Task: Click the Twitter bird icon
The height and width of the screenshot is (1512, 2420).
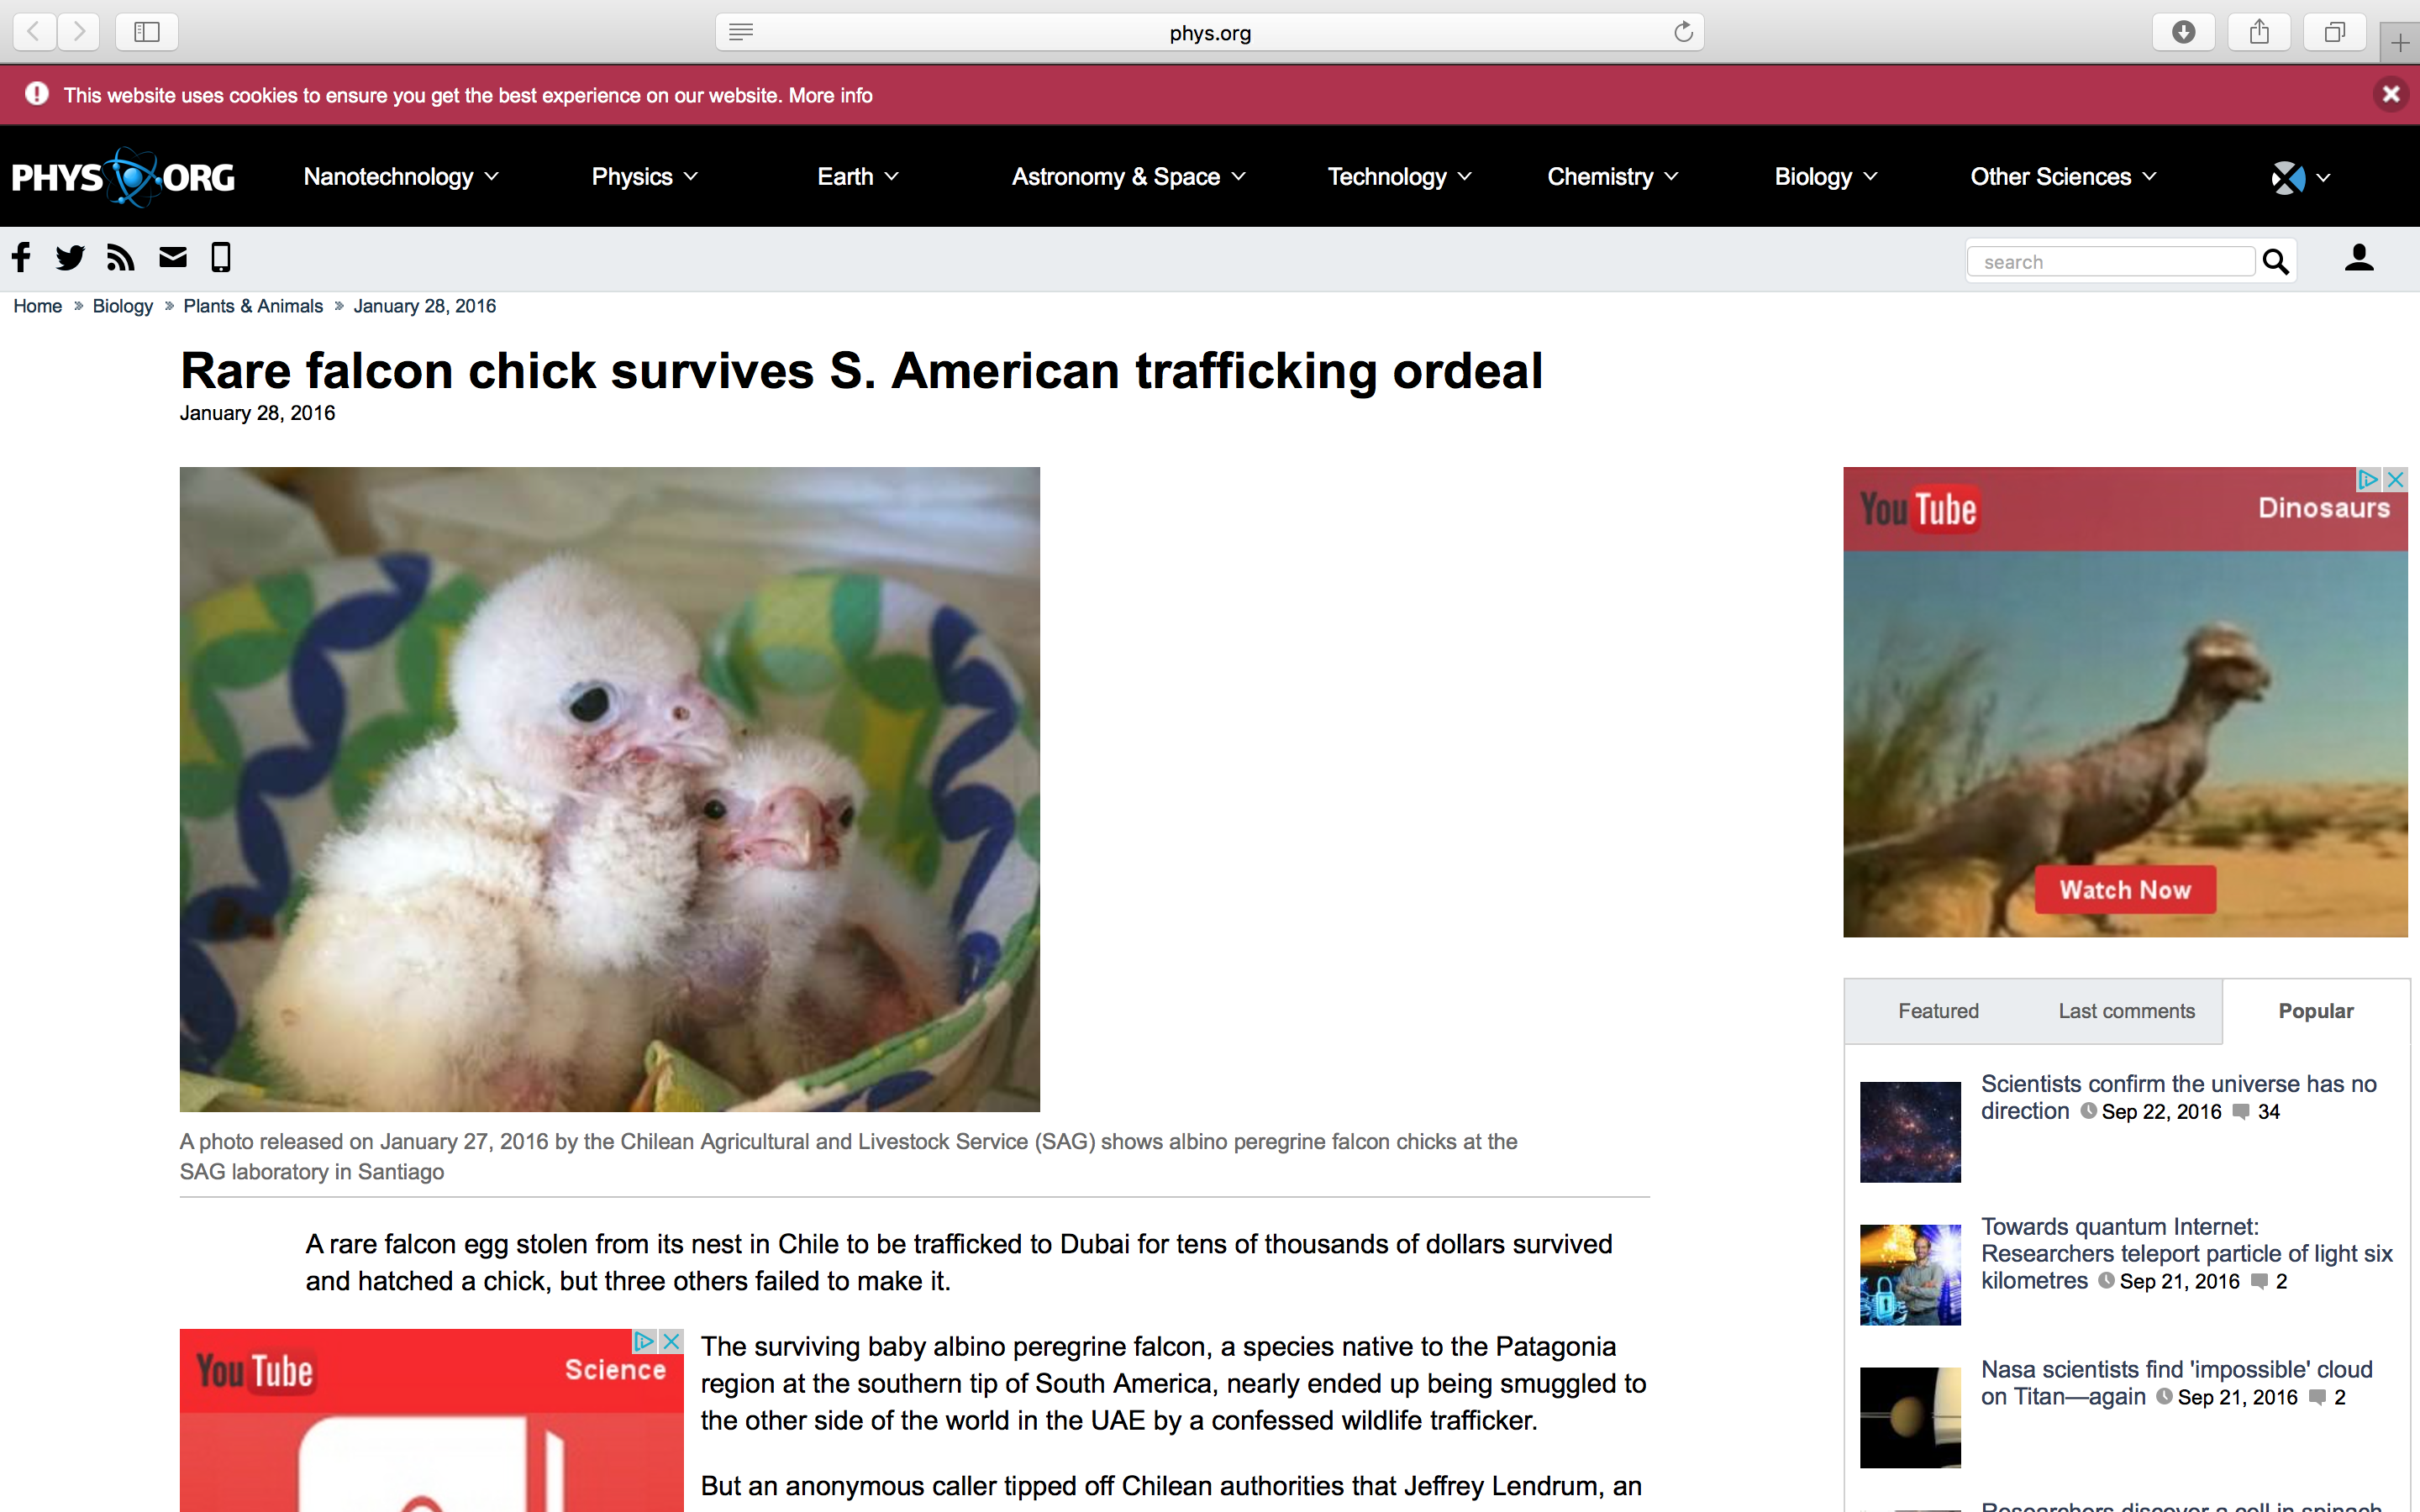Action: pos(70,258)
